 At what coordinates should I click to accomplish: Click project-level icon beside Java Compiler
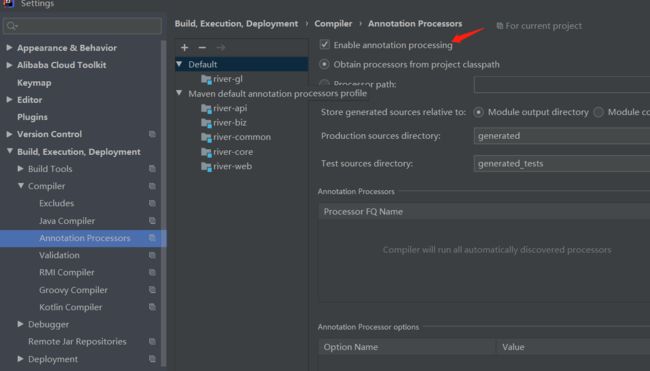(152, 221)
